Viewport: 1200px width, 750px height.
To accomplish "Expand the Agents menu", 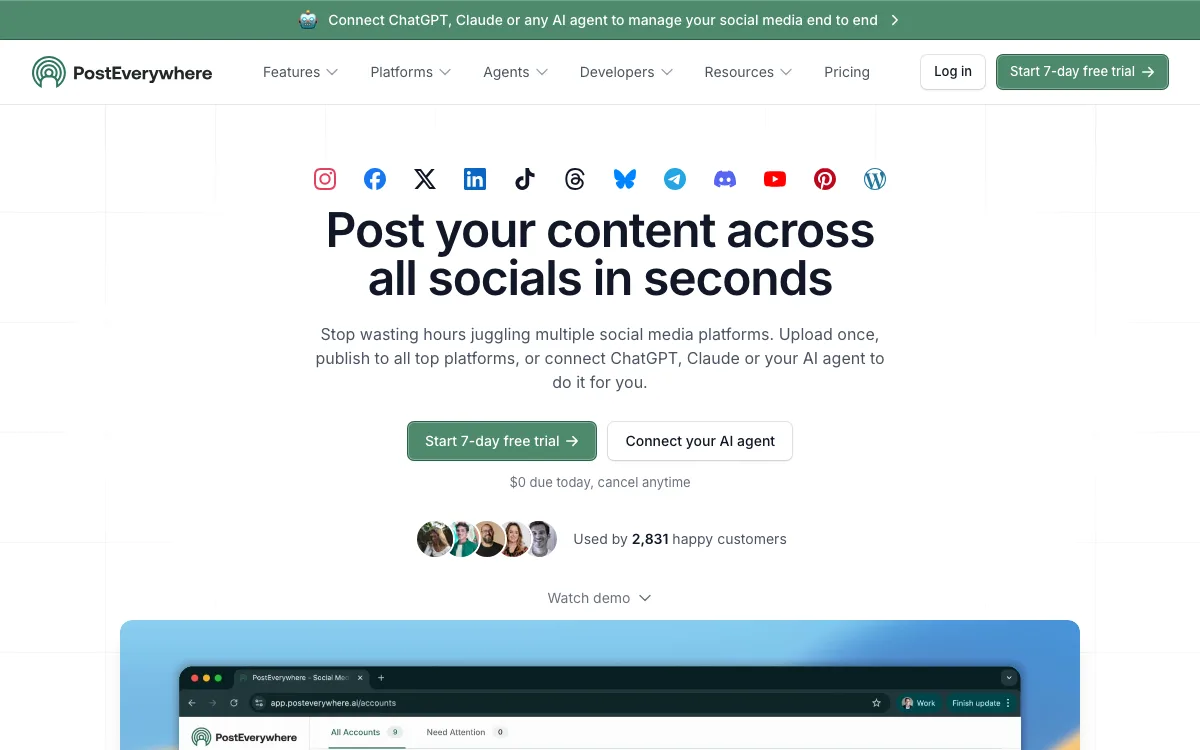I will pos(516,72).
